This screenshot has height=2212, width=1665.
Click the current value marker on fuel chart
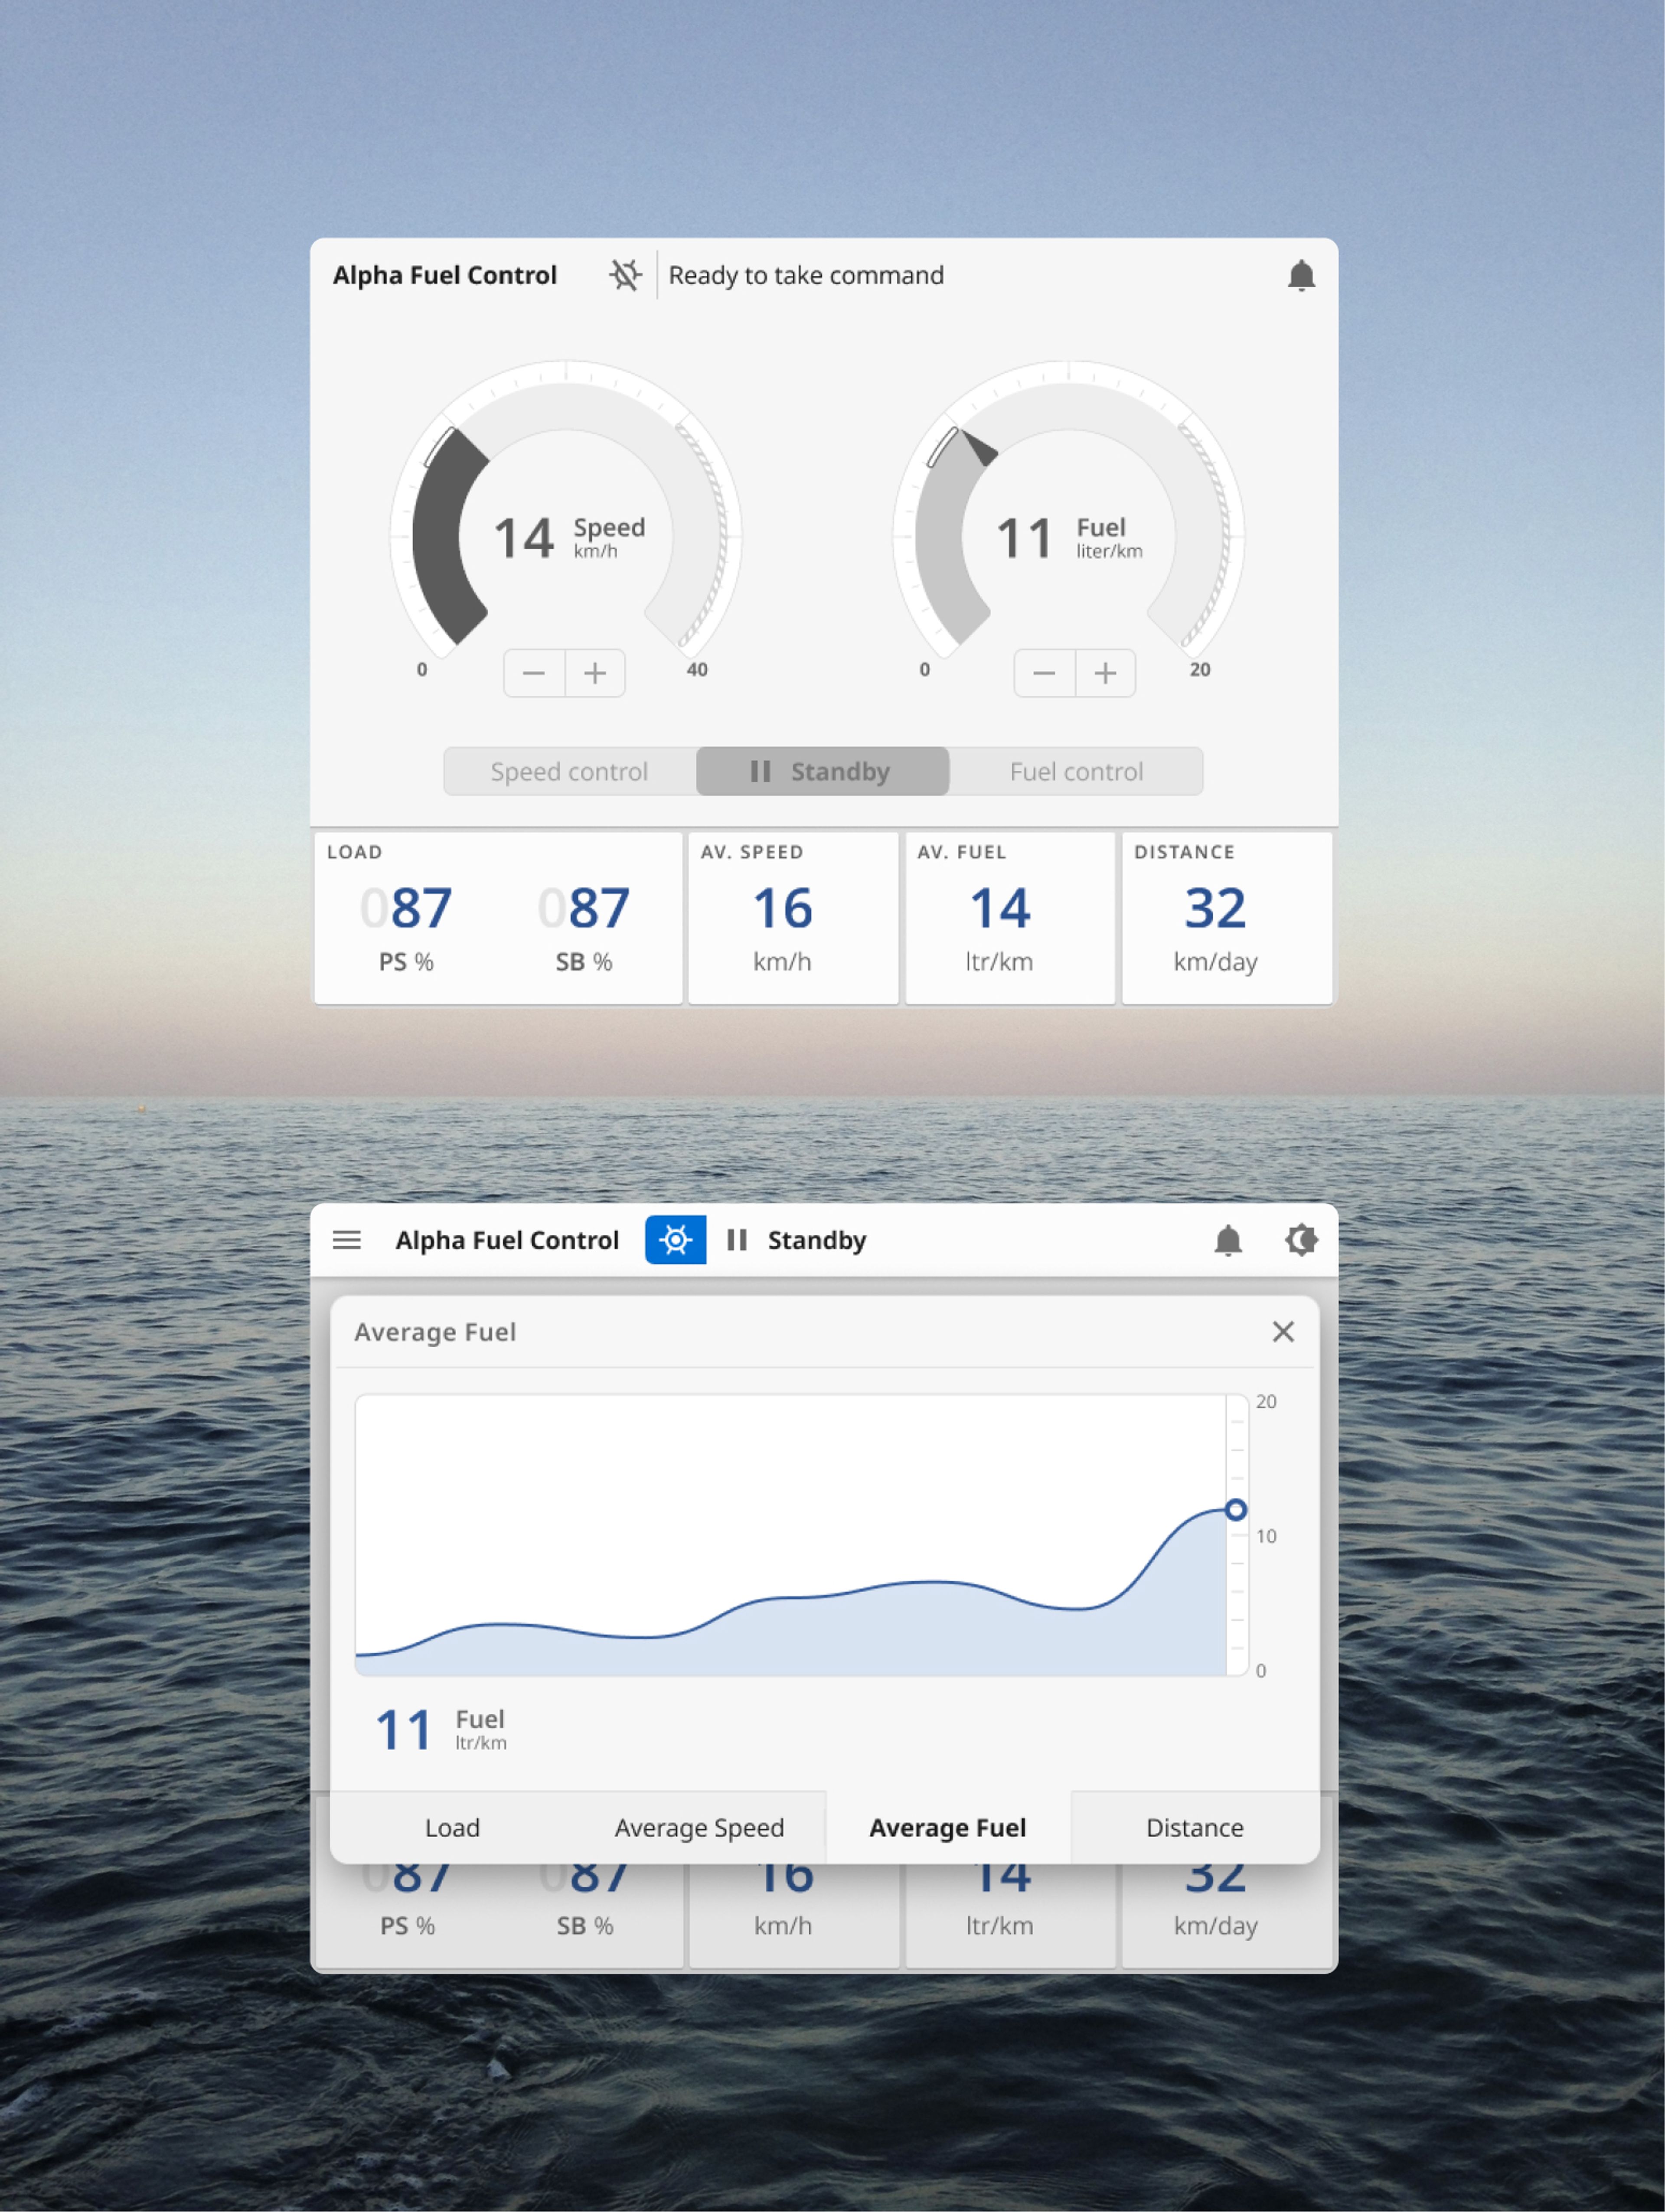[1236, 1510]
